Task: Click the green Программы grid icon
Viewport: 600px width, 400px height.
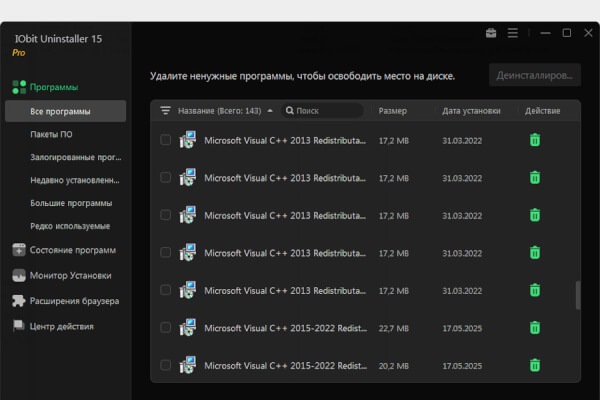Action: click(19, 87)
